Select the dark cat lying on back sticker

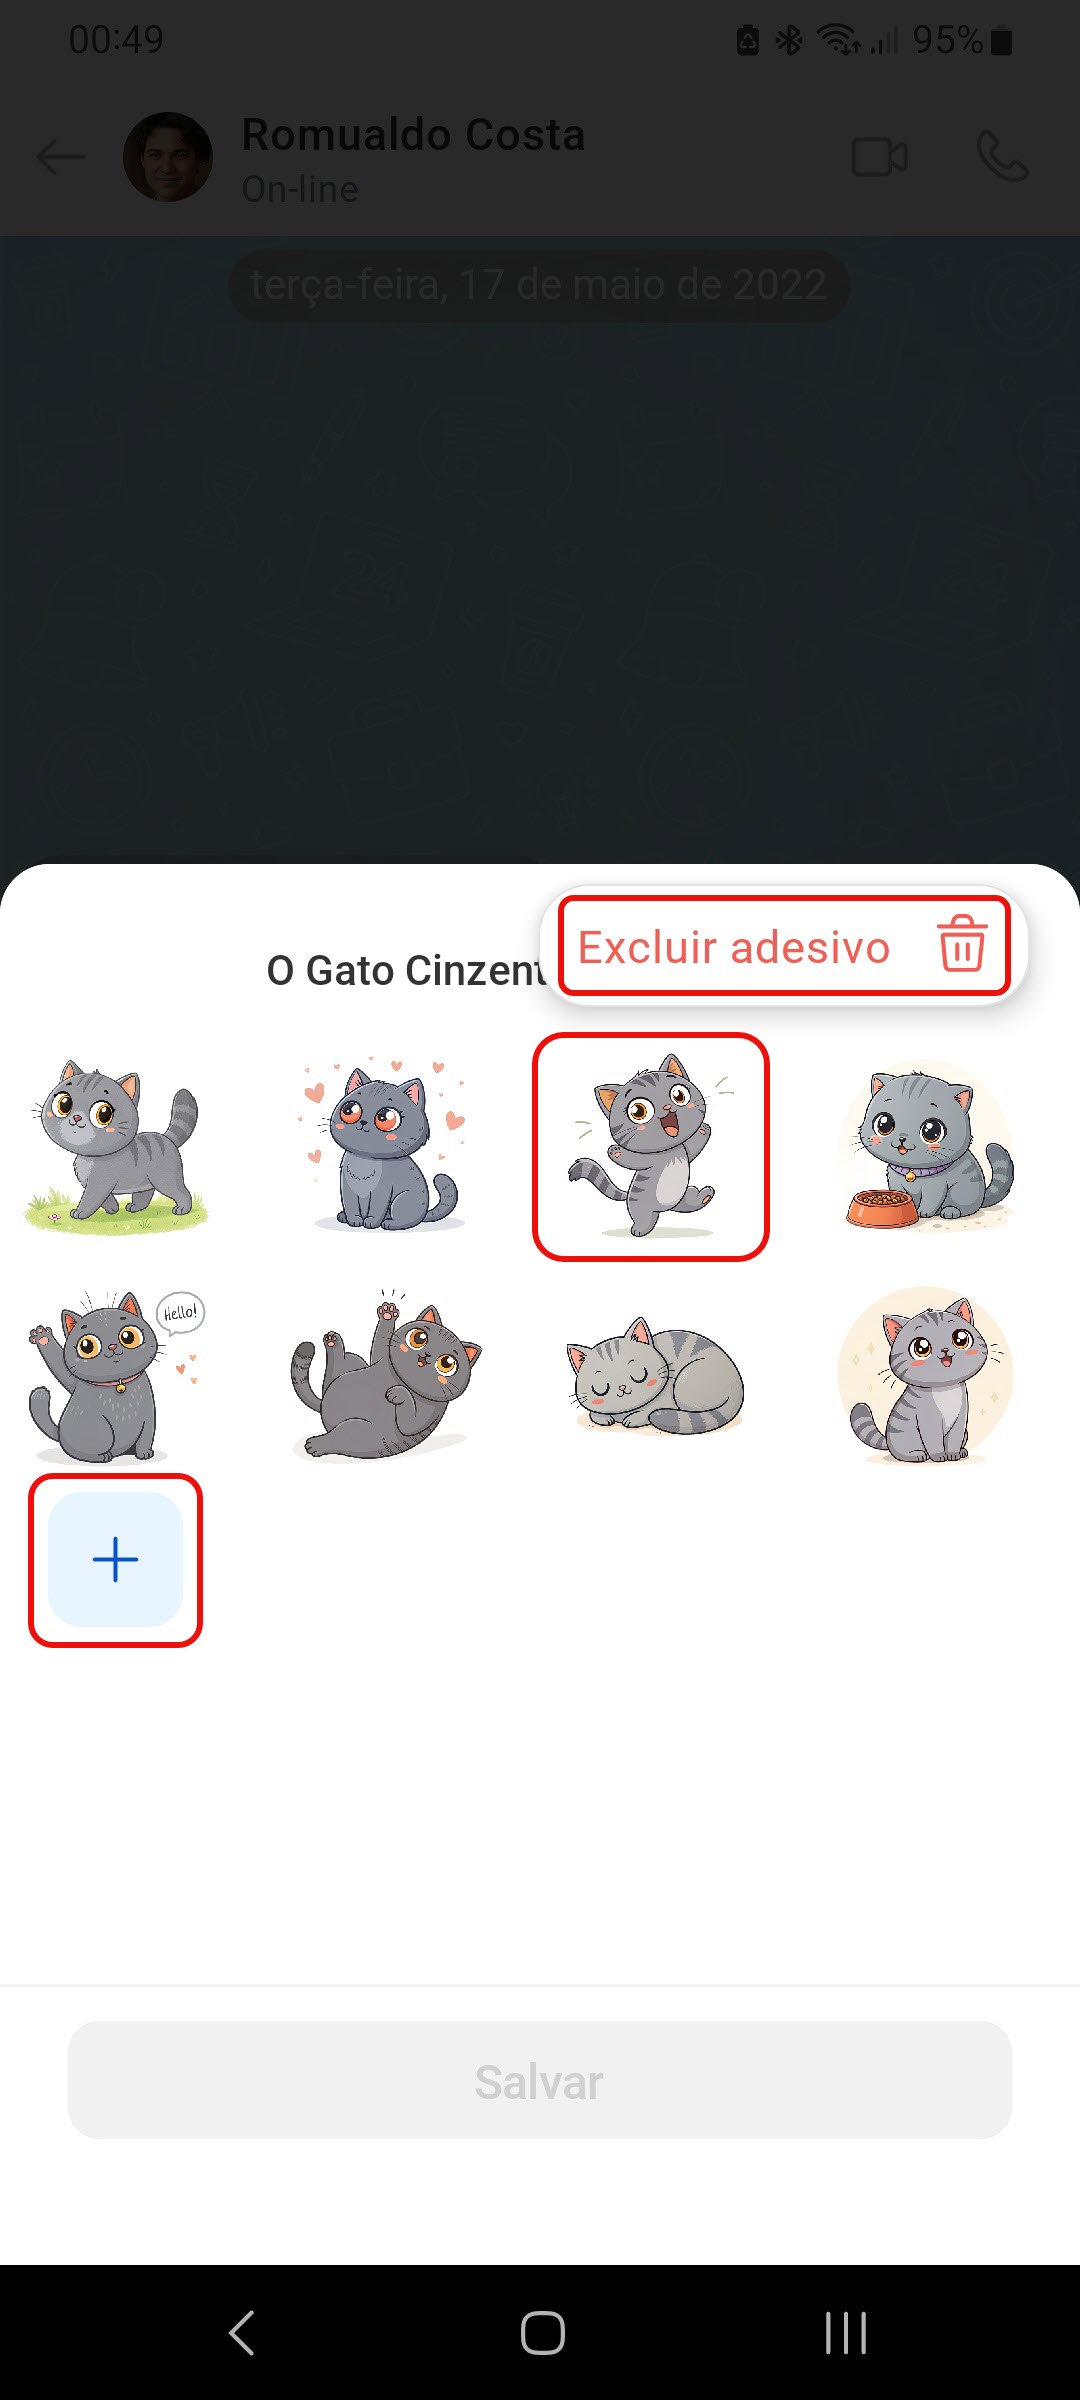(x=385, y=1375)
